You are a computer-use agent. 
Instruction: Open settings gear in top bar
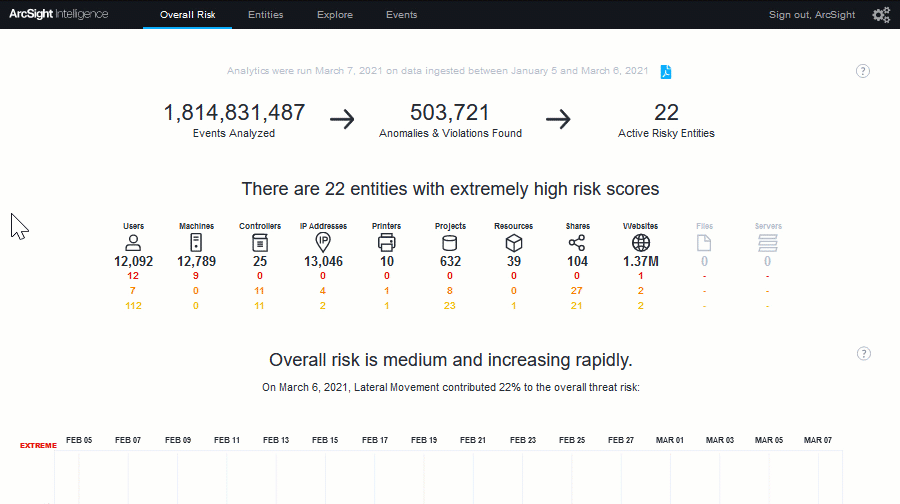pyautogui.click(x=880, y=15)
